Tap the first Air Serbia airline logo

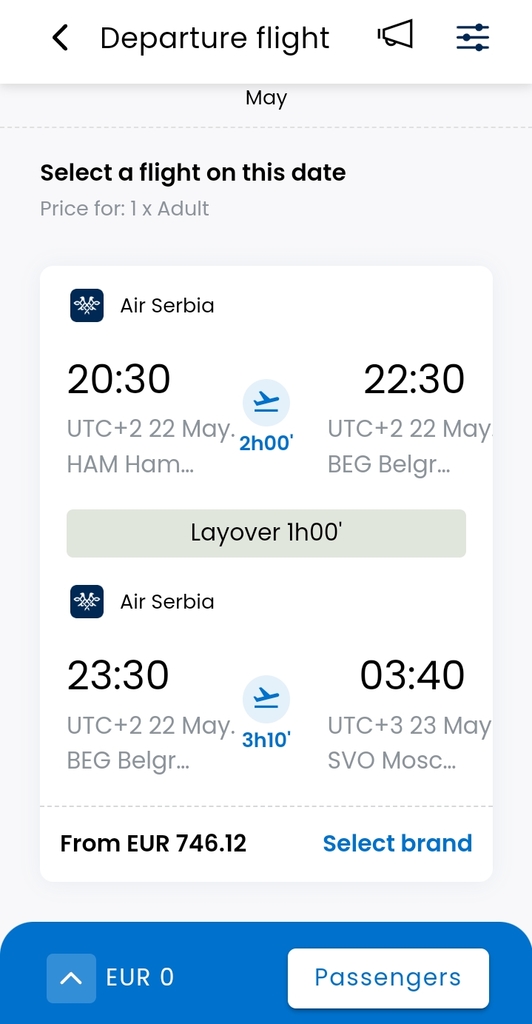[x=87, y=305]
